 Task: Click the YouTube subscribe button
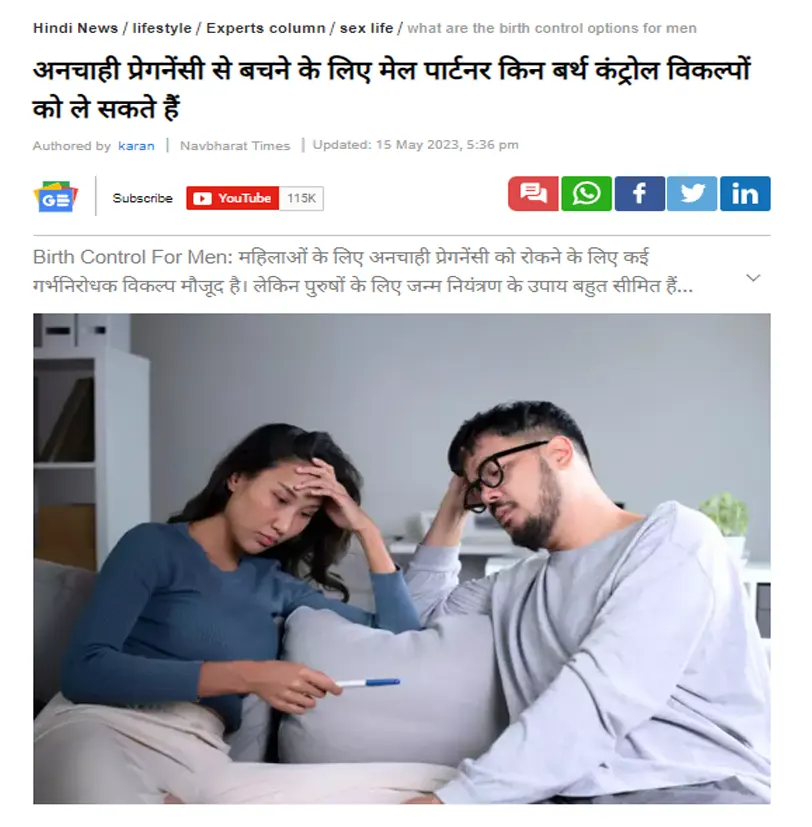(x=233, y=198)
